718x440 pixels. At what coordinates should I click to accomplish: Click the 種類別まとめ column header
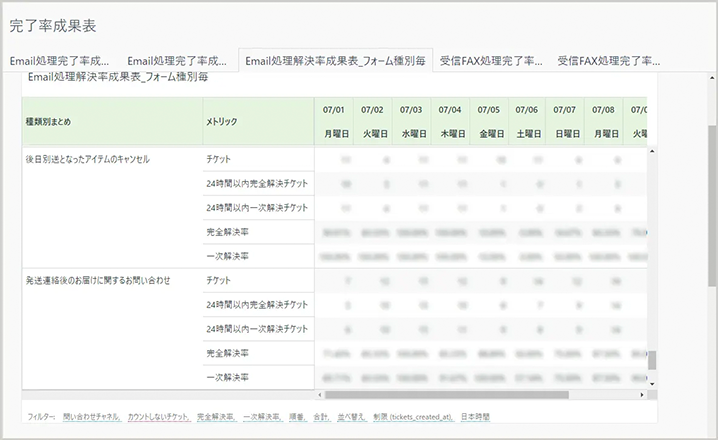pyautogui.click(x=48, y=122)
